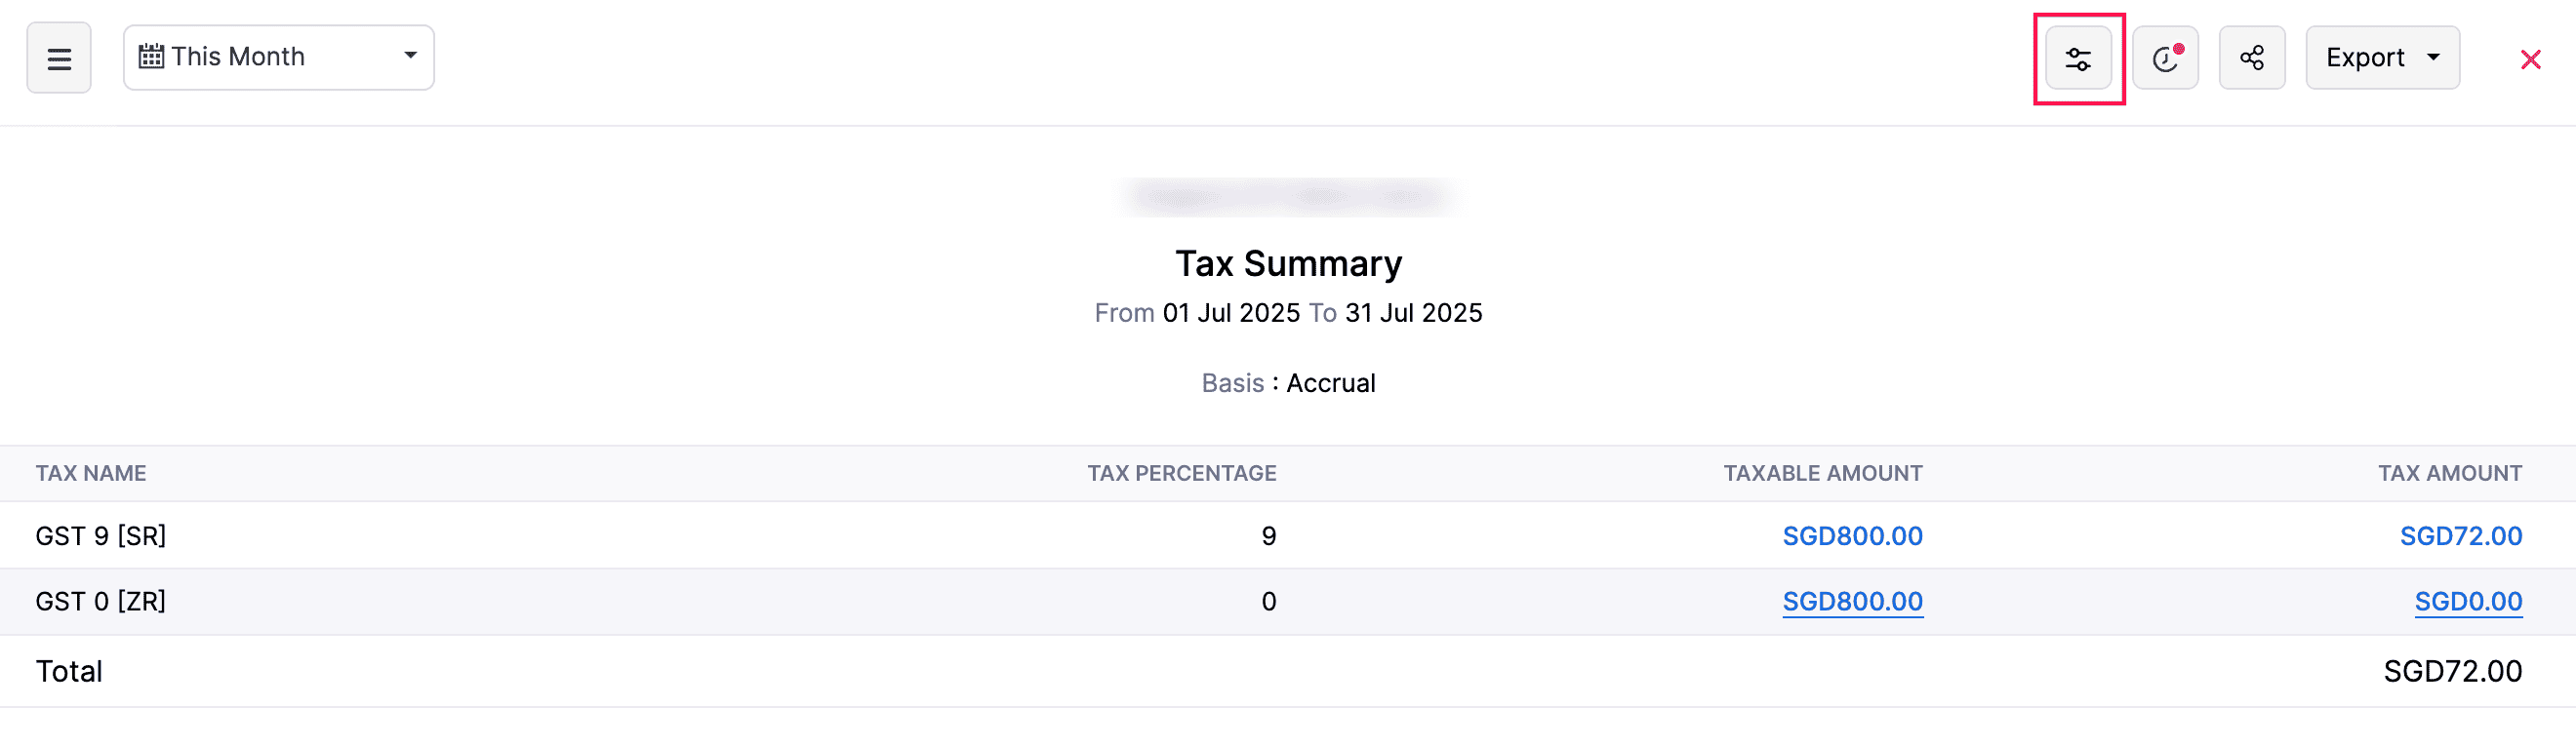Image resolution: width=2576 pixels, height=747 pixels.
Task: Close the Tax Summary report with the red X
Action: [2530, 59]
